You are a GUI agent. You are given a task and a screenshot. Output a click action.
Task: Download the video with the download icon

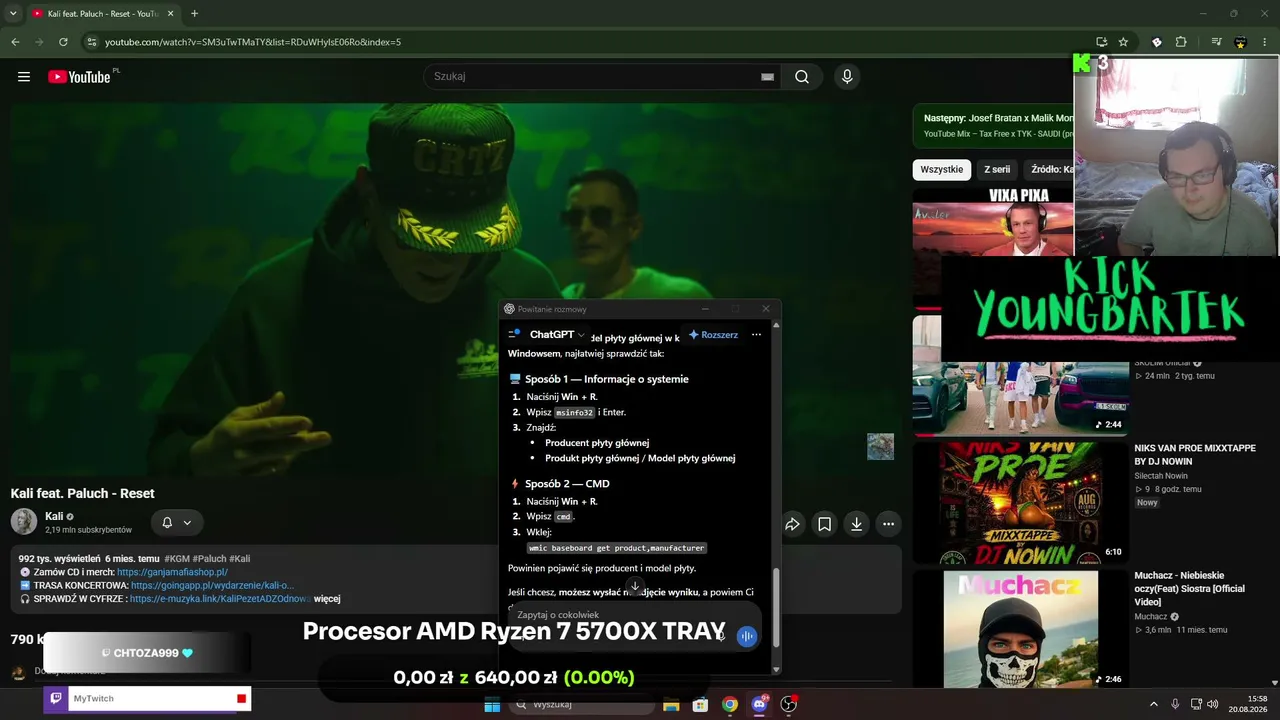pyautogui.click(x=856, y=524)
